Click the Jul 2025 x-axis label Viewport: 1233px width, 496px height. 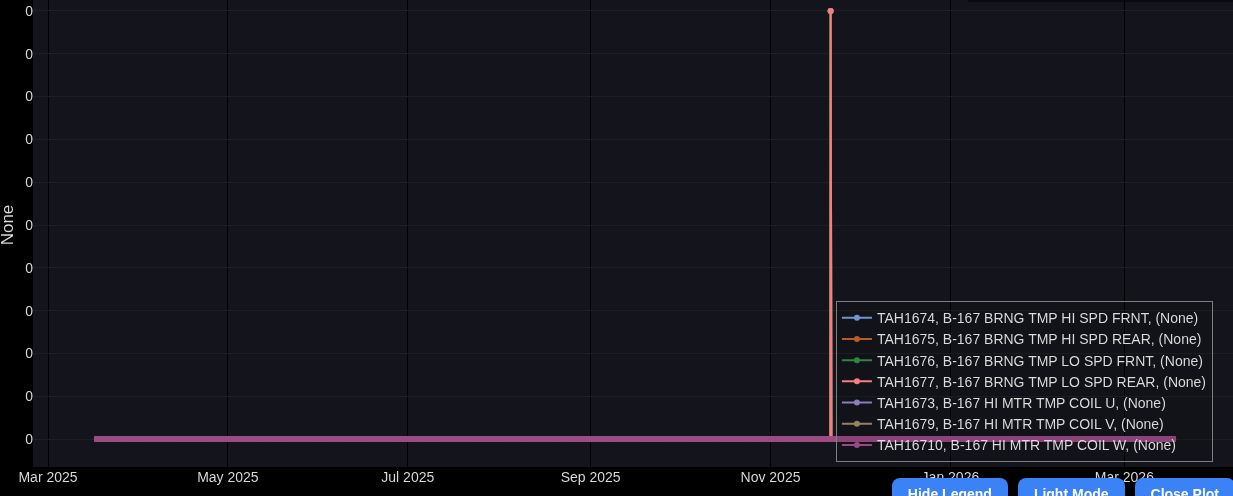[407, 477]
